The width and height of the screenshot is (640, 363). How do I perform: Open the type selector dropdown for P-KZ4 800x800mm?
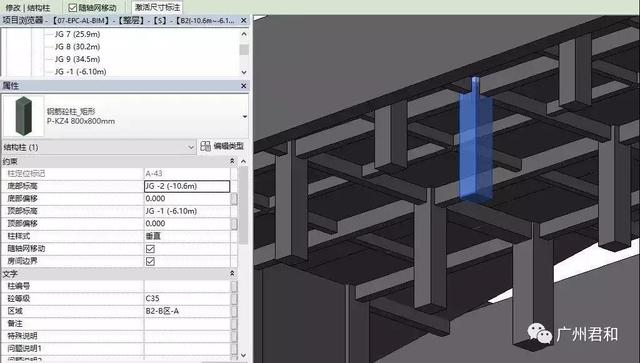click(244, 117)
